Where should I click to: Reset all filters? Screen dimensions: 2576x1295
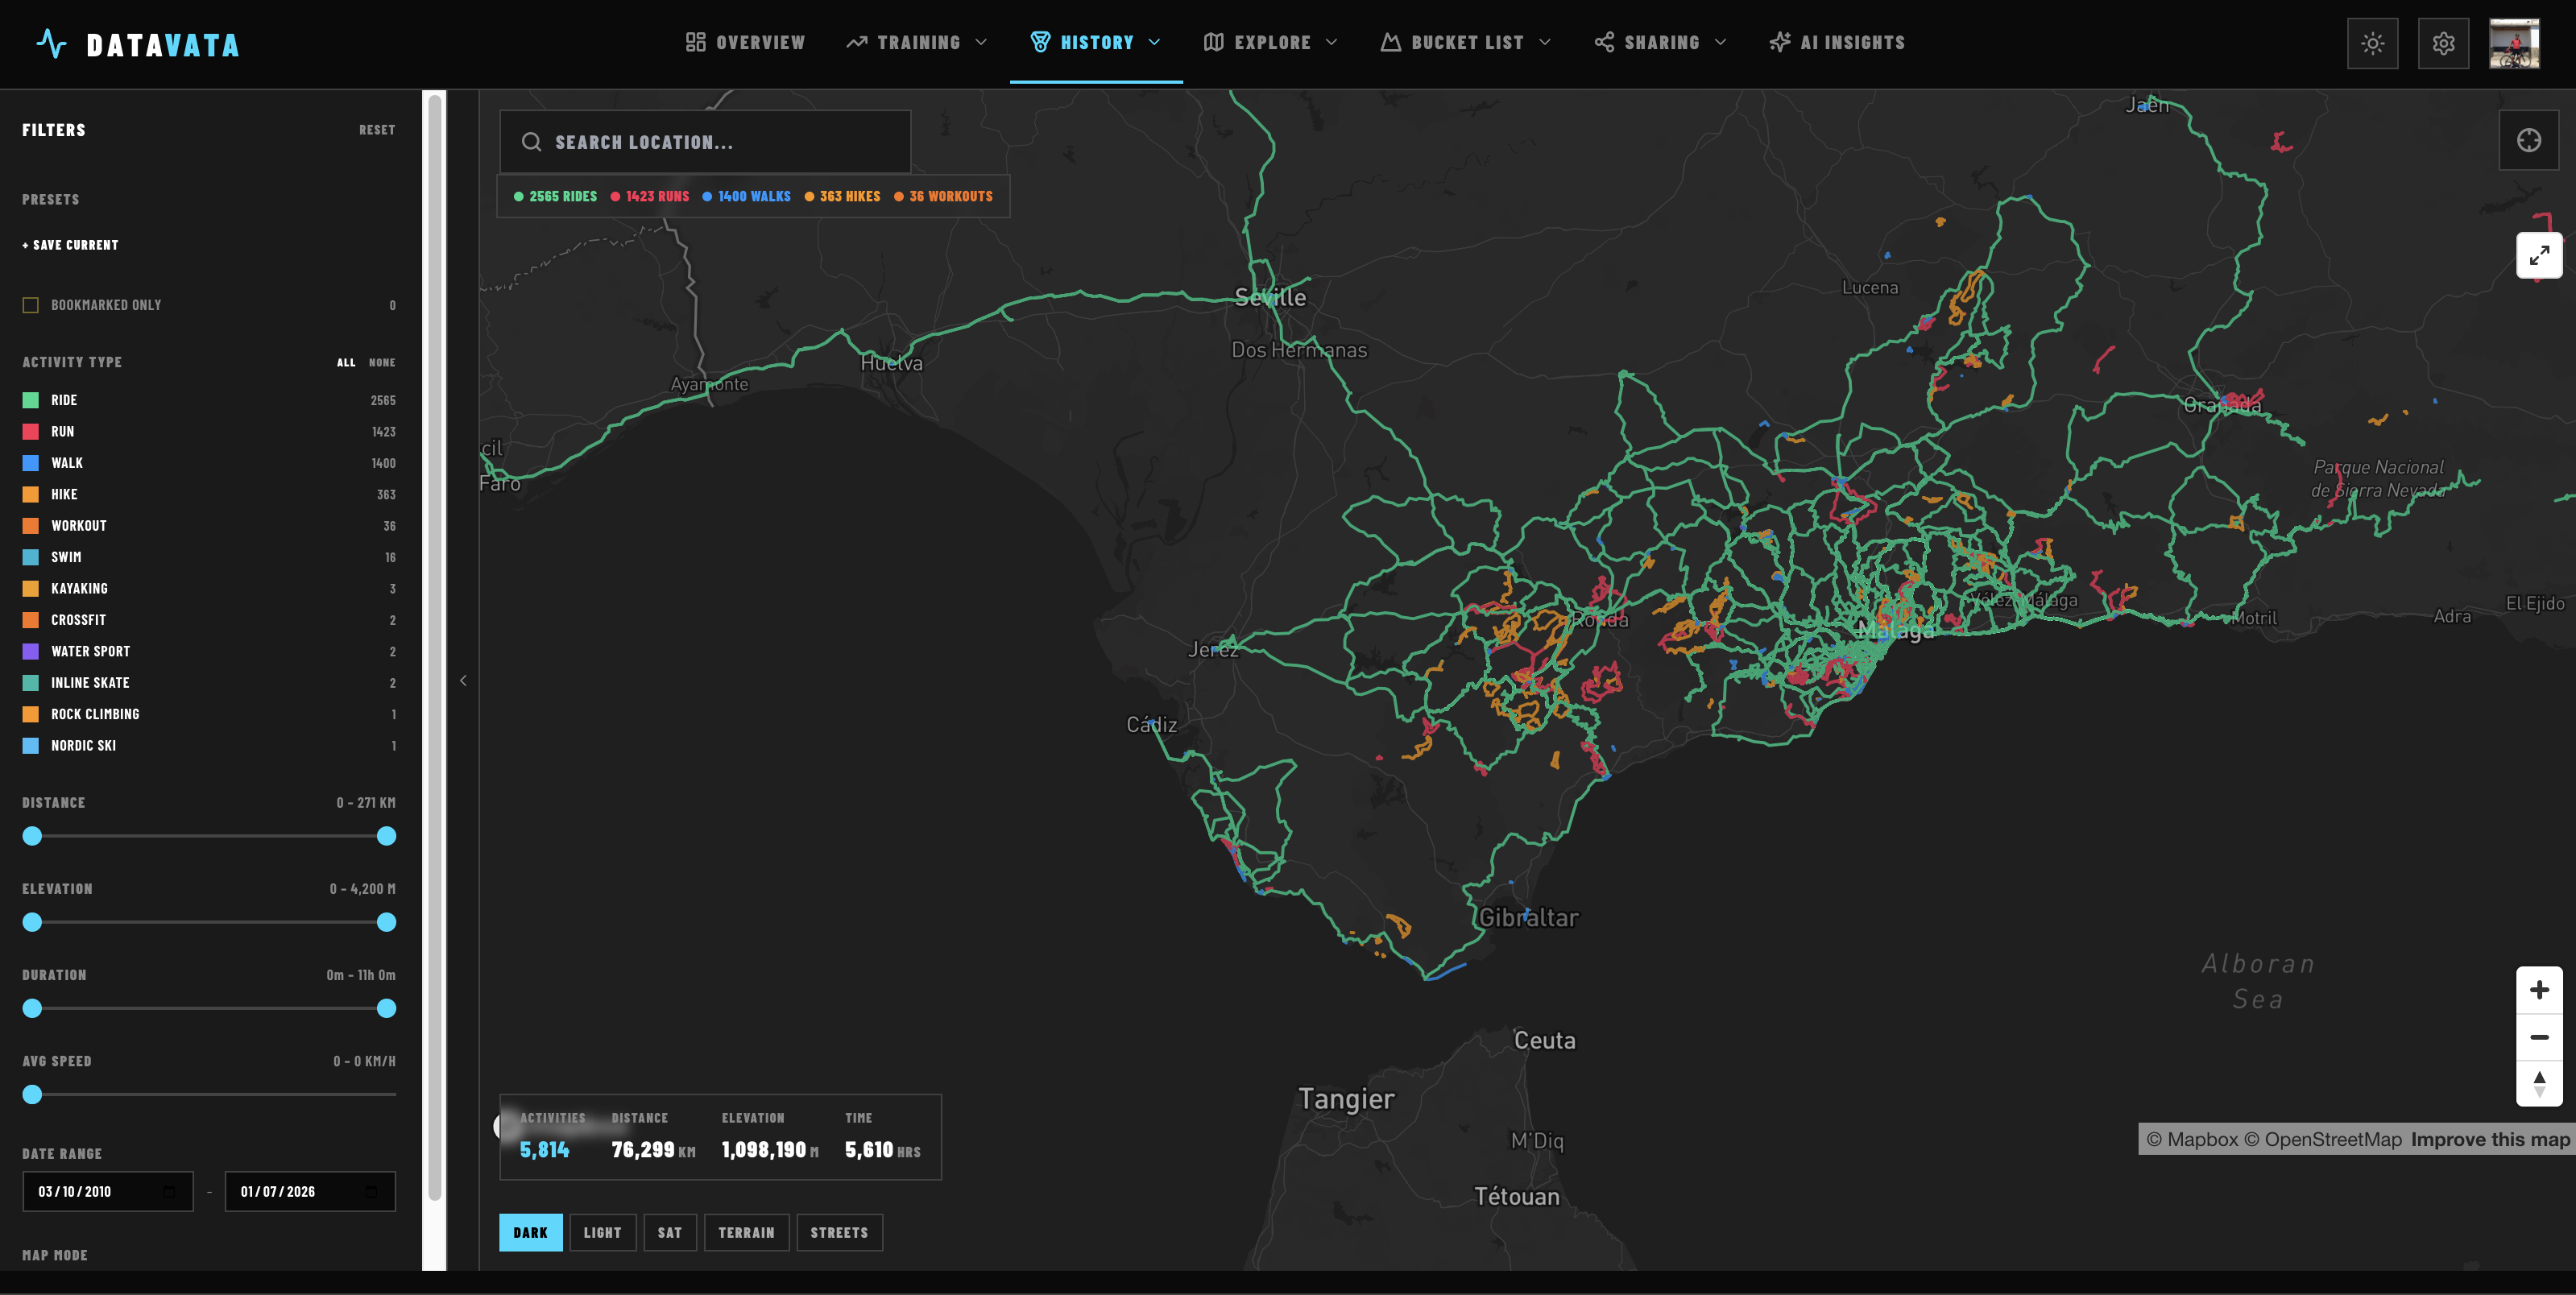tap(377, 130)
